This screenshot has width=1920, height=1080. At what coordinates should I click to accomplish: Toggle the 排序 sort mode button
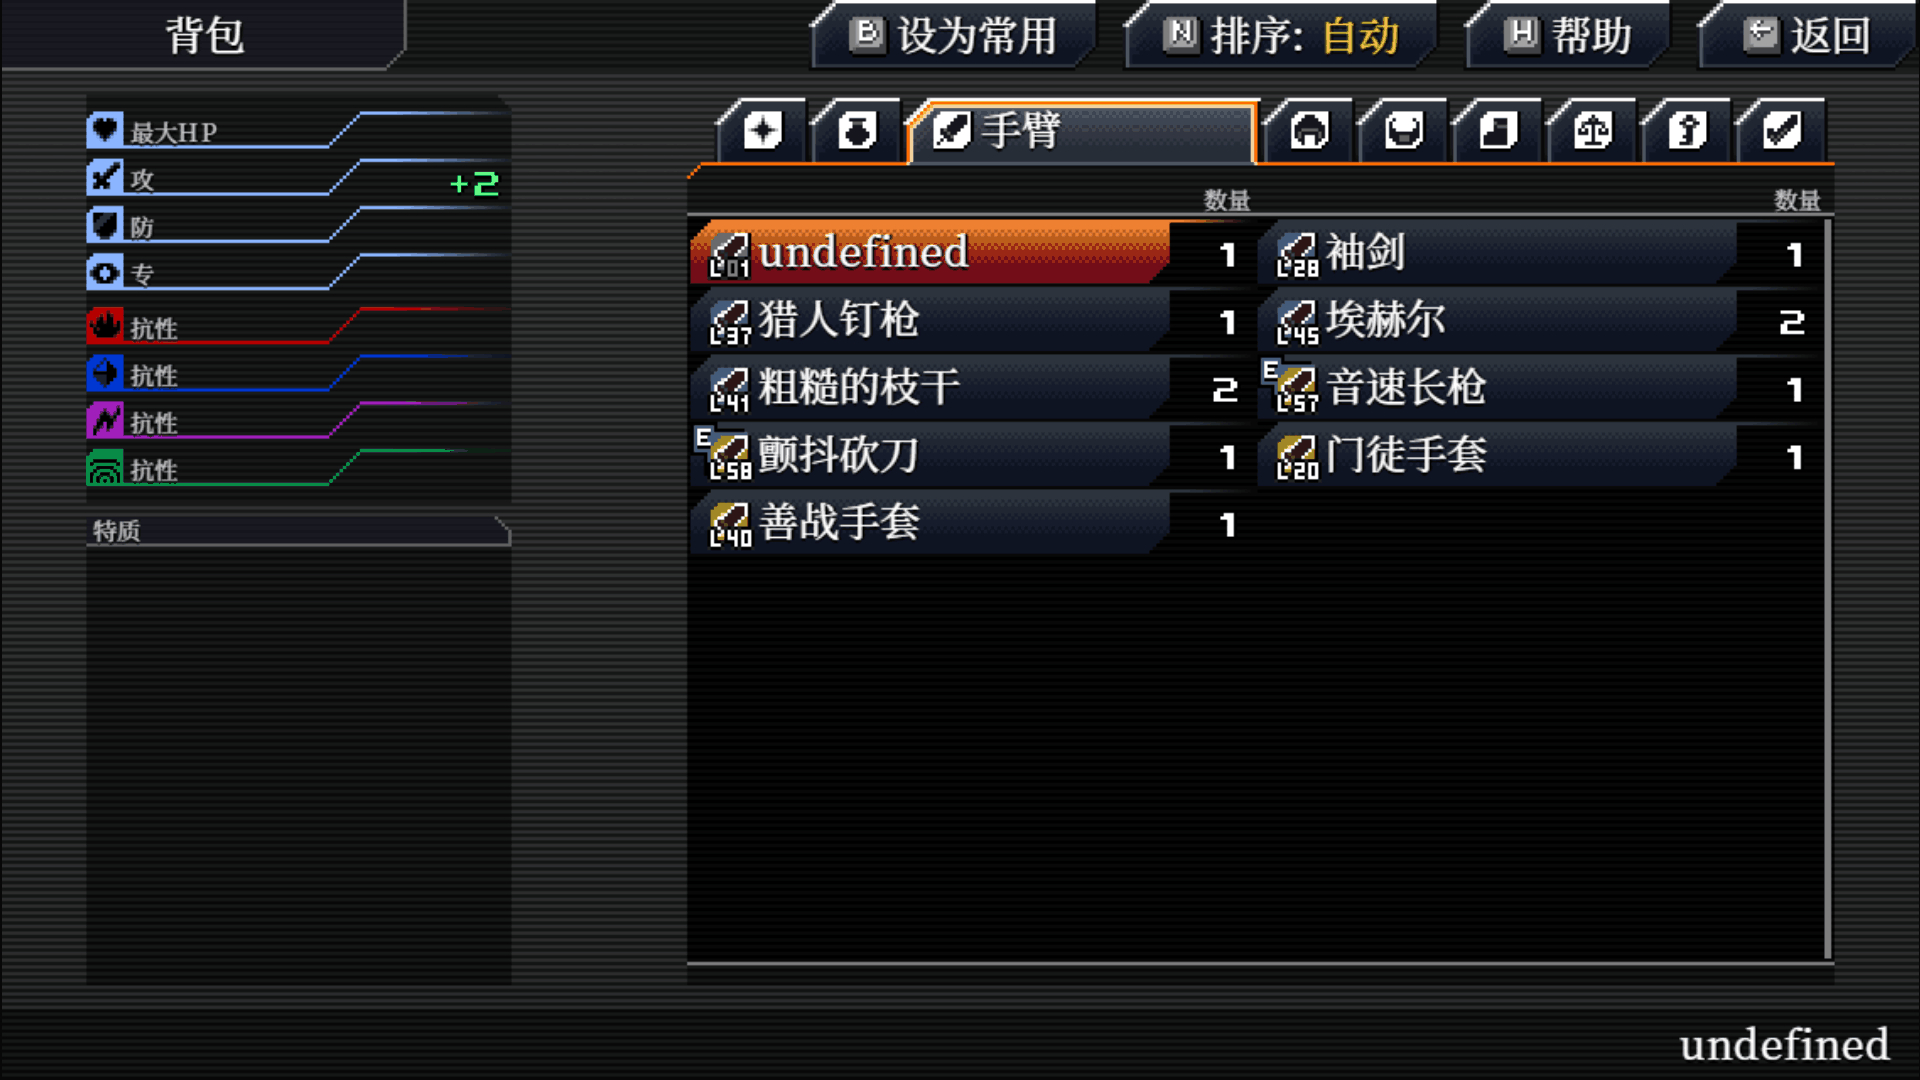[x=1281, y=36]
